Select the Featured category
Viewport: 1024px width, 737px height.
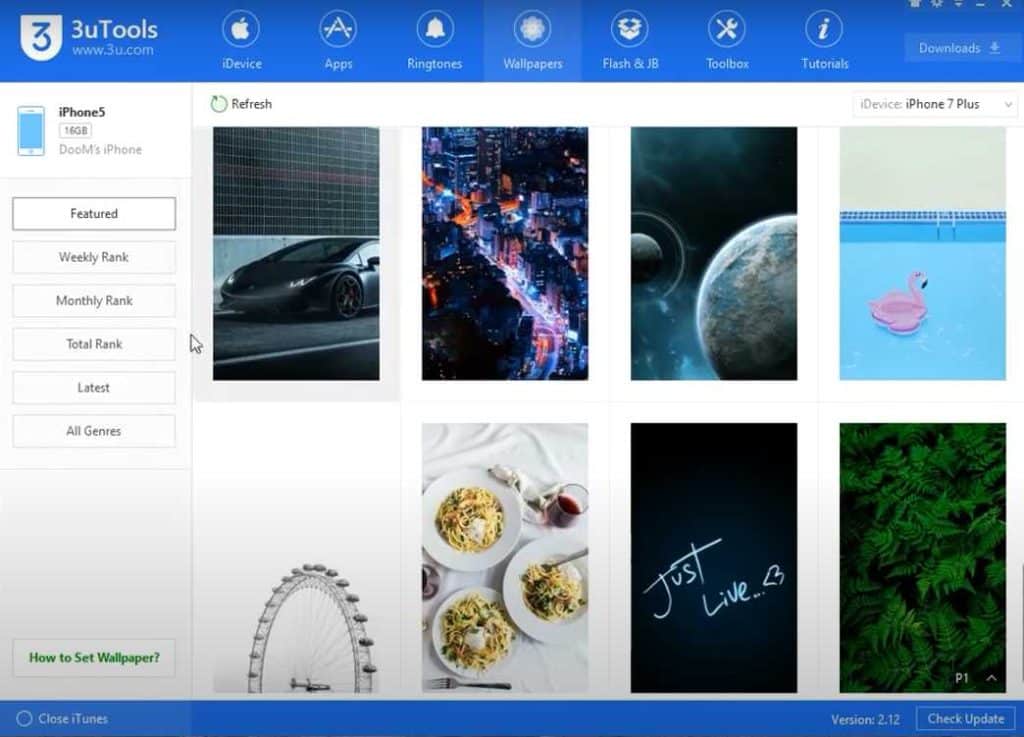[x=94, y=213]
